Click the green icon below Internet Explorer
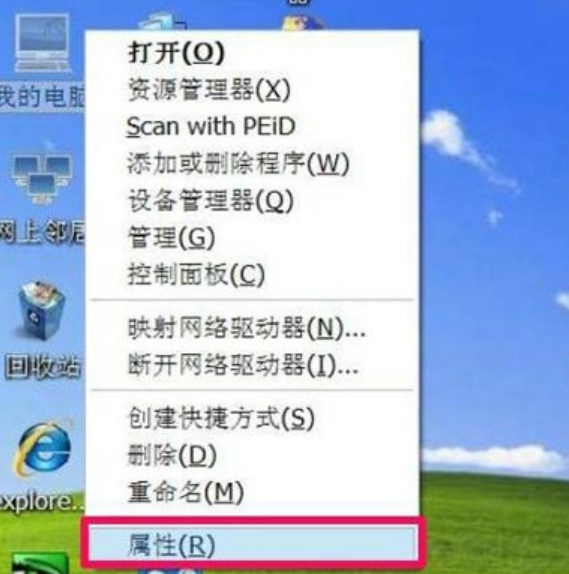The image size is (569, 574). [x=40, y=563]
